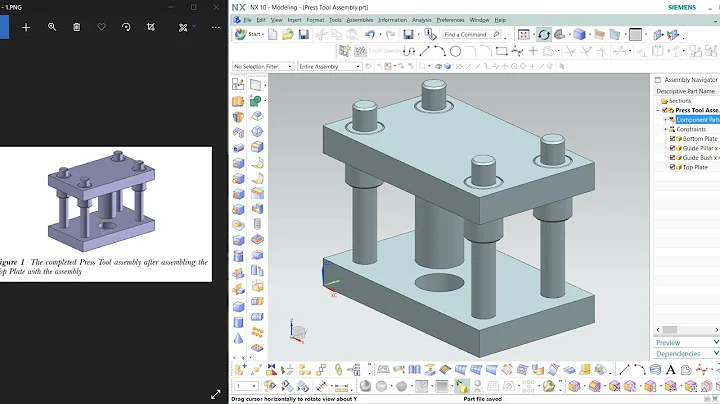The width and height of the screenshot is (720, 404).
Task: Click the Undo arrow in NX toolbar
Action: tap(370, 34)
